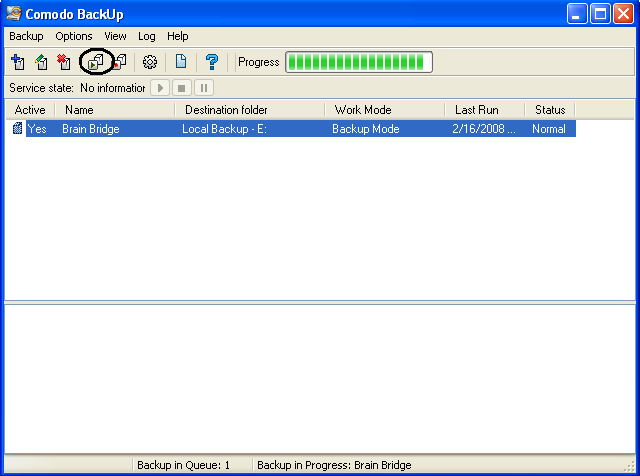Sort by the Name column header

115,110
